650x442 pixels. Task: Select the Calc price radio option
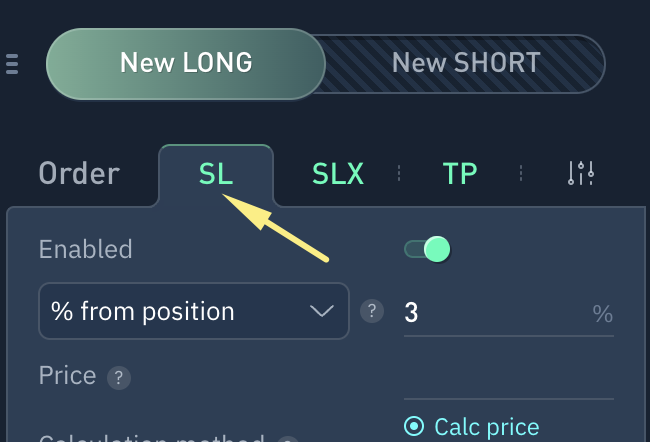point(414,427)
